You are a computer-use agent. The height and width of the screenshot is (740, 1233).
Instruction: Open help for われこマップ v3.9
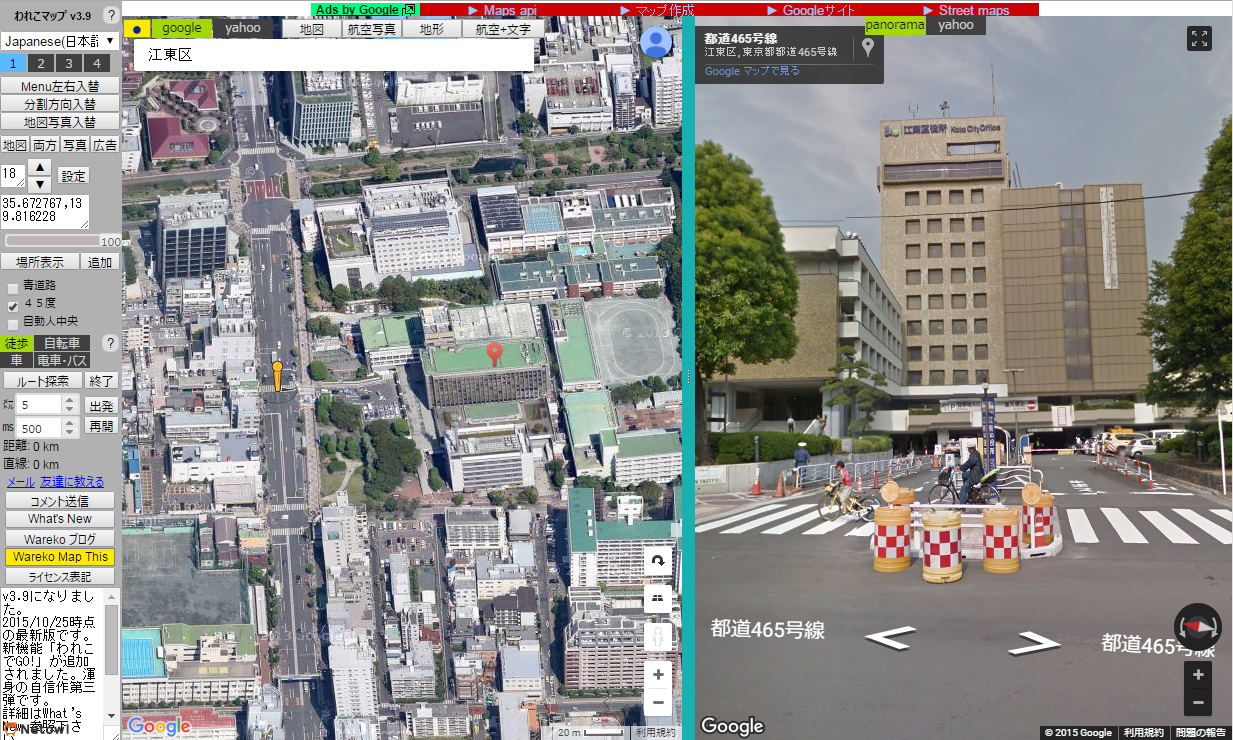point(111,15)
